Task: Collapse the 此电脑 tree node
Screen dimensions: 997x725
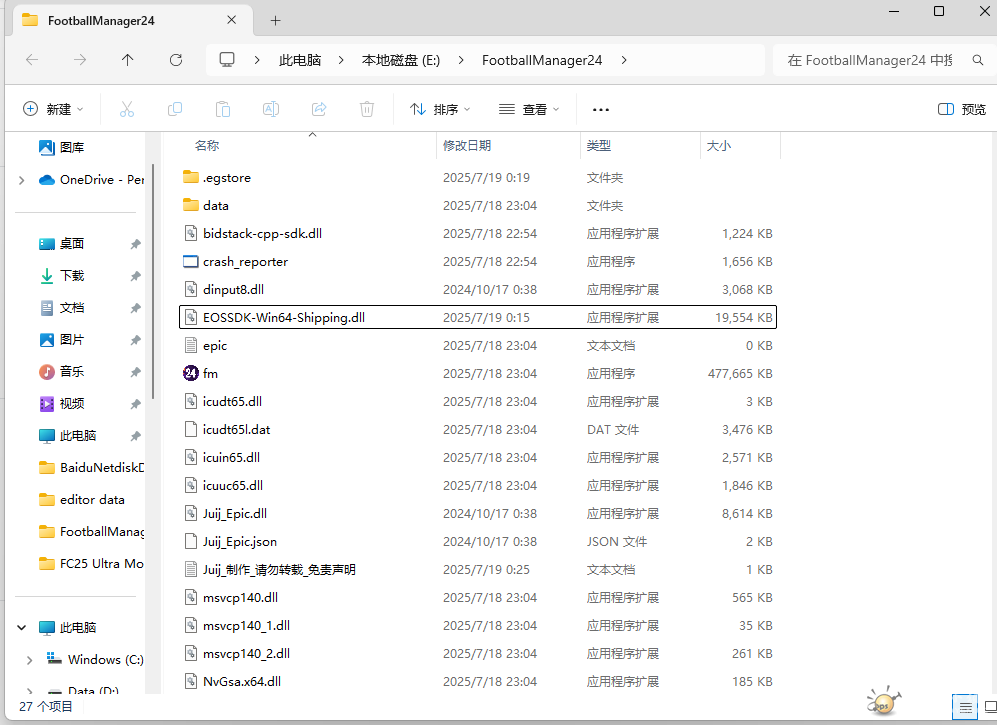Action: [22, 628]
